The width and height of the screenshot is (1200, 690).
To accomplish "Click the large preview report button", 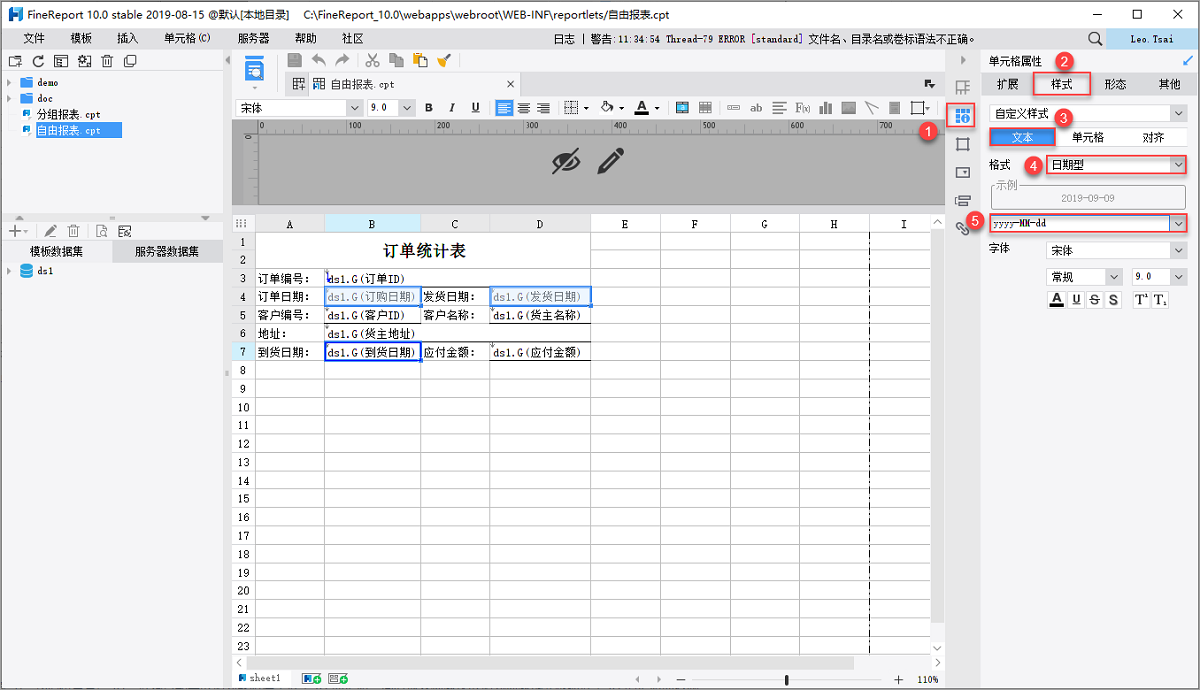I will click(x=254, y=69).
